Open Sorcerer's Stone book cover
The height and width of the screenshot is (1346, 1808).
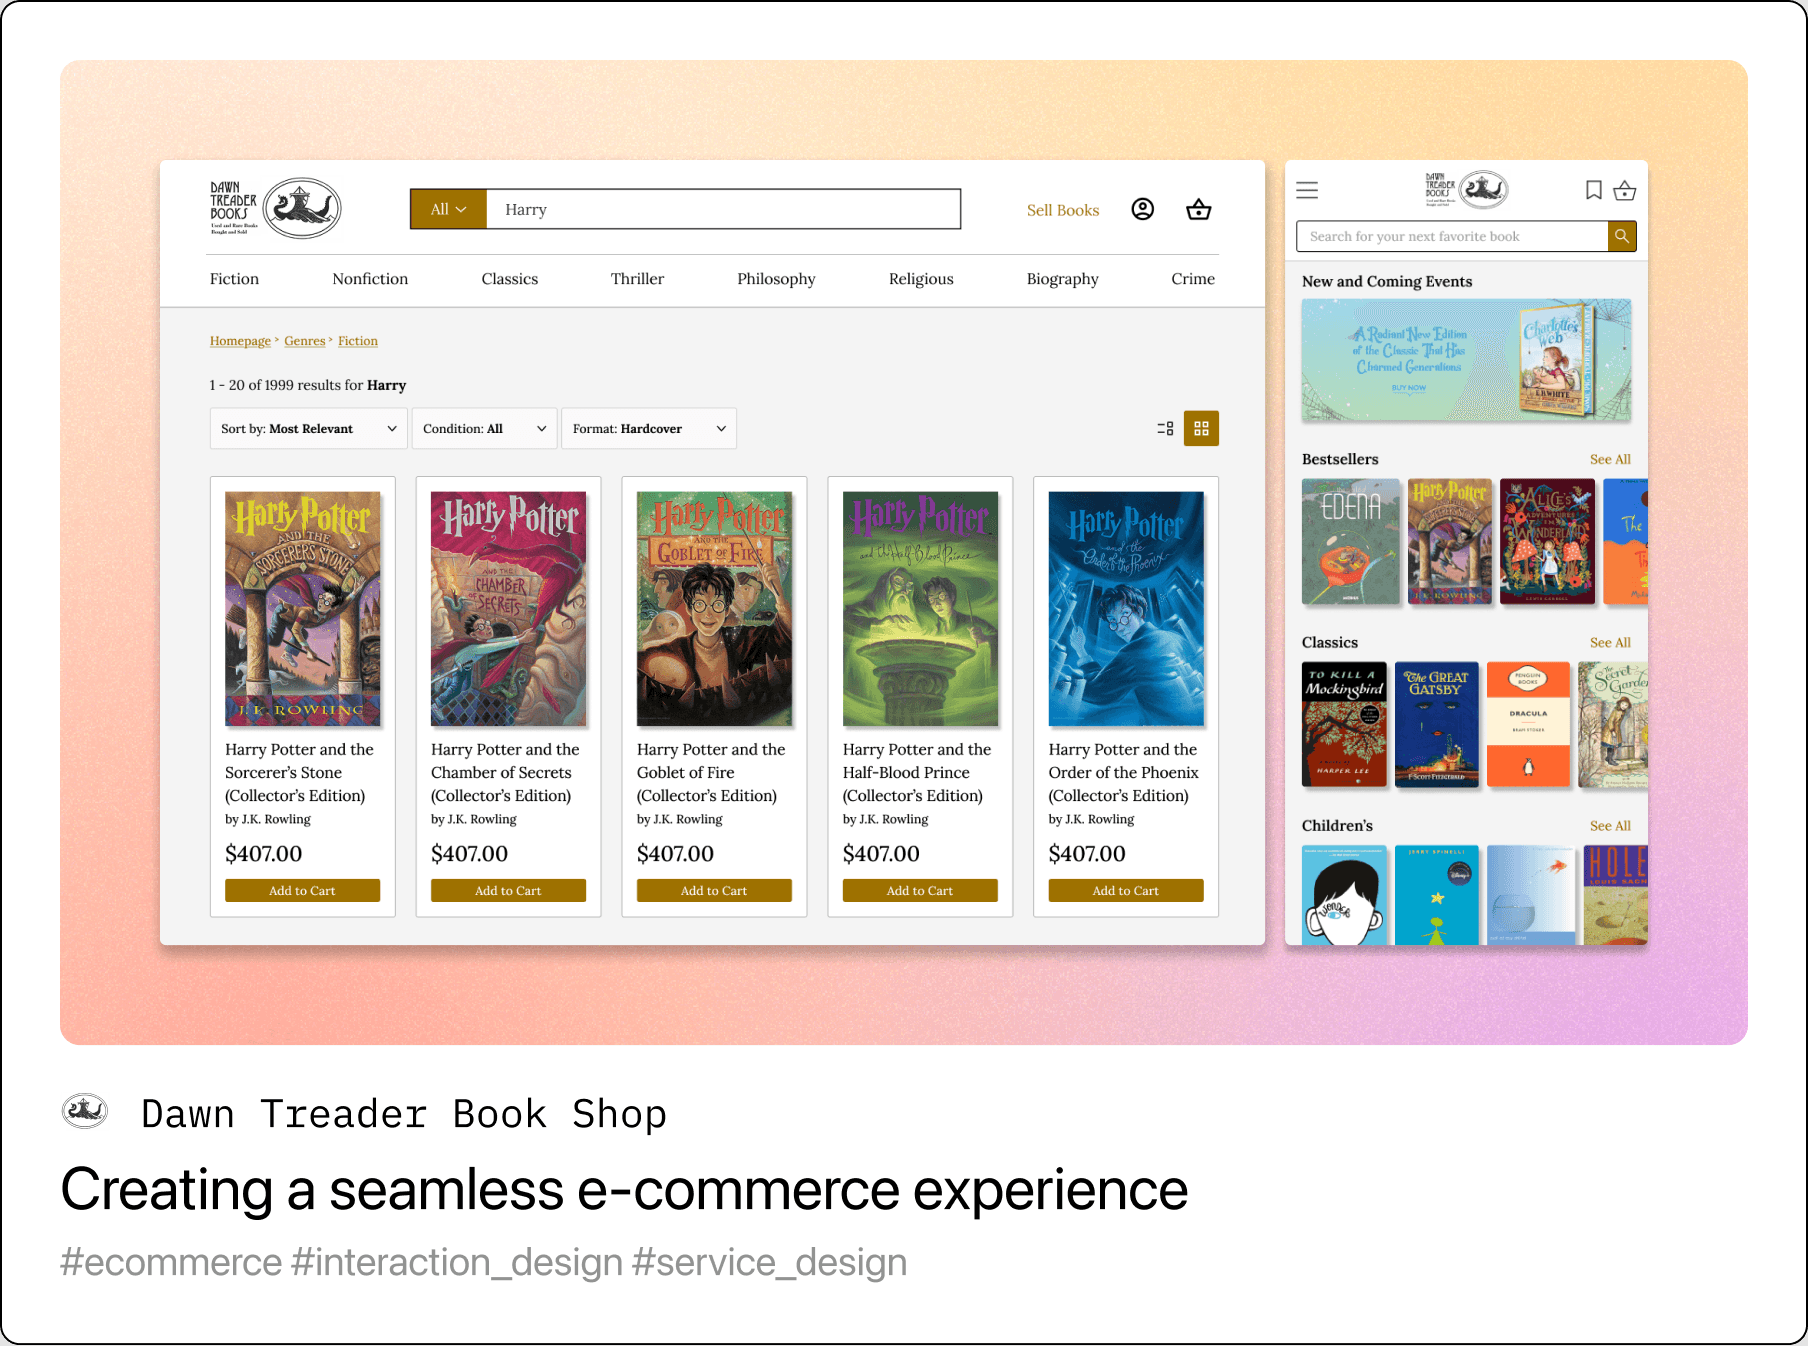coord(302,608)
